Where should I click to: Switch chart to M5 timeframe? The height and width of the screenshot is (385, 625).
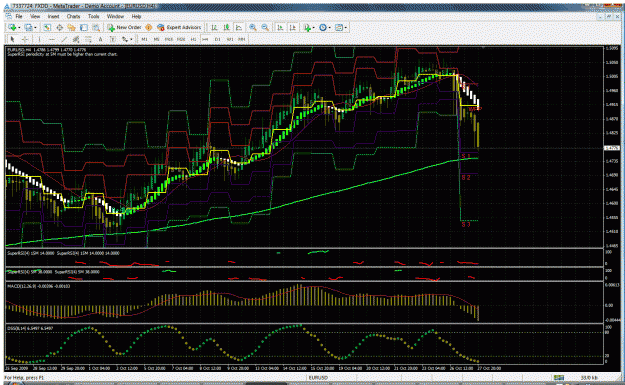(157, 39)
